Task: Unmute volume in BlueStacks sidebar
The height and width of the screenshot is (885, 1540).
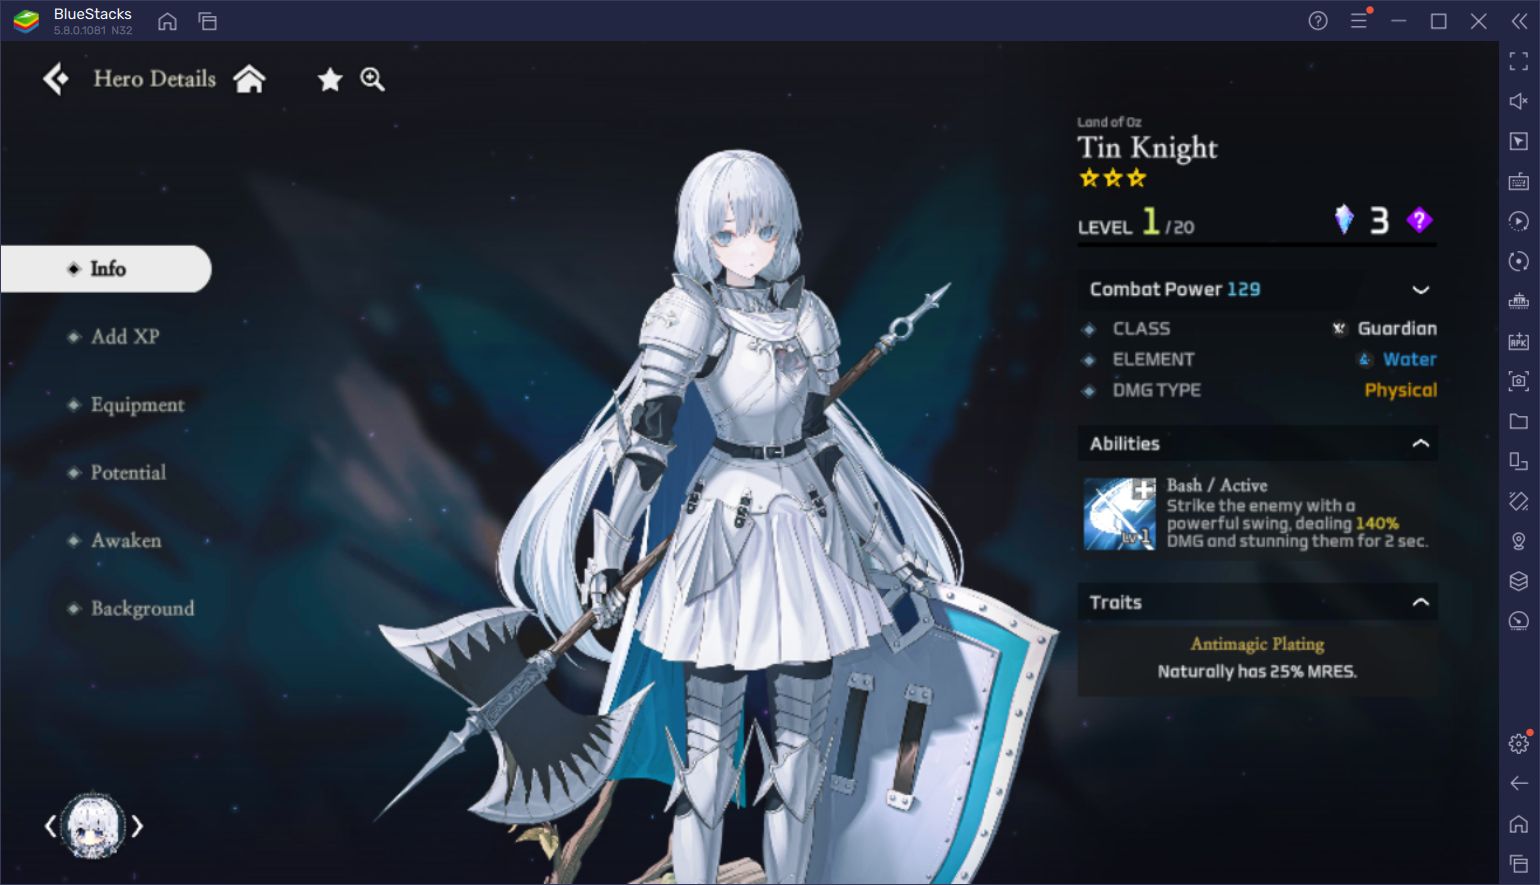Action: click(1519, 101)
